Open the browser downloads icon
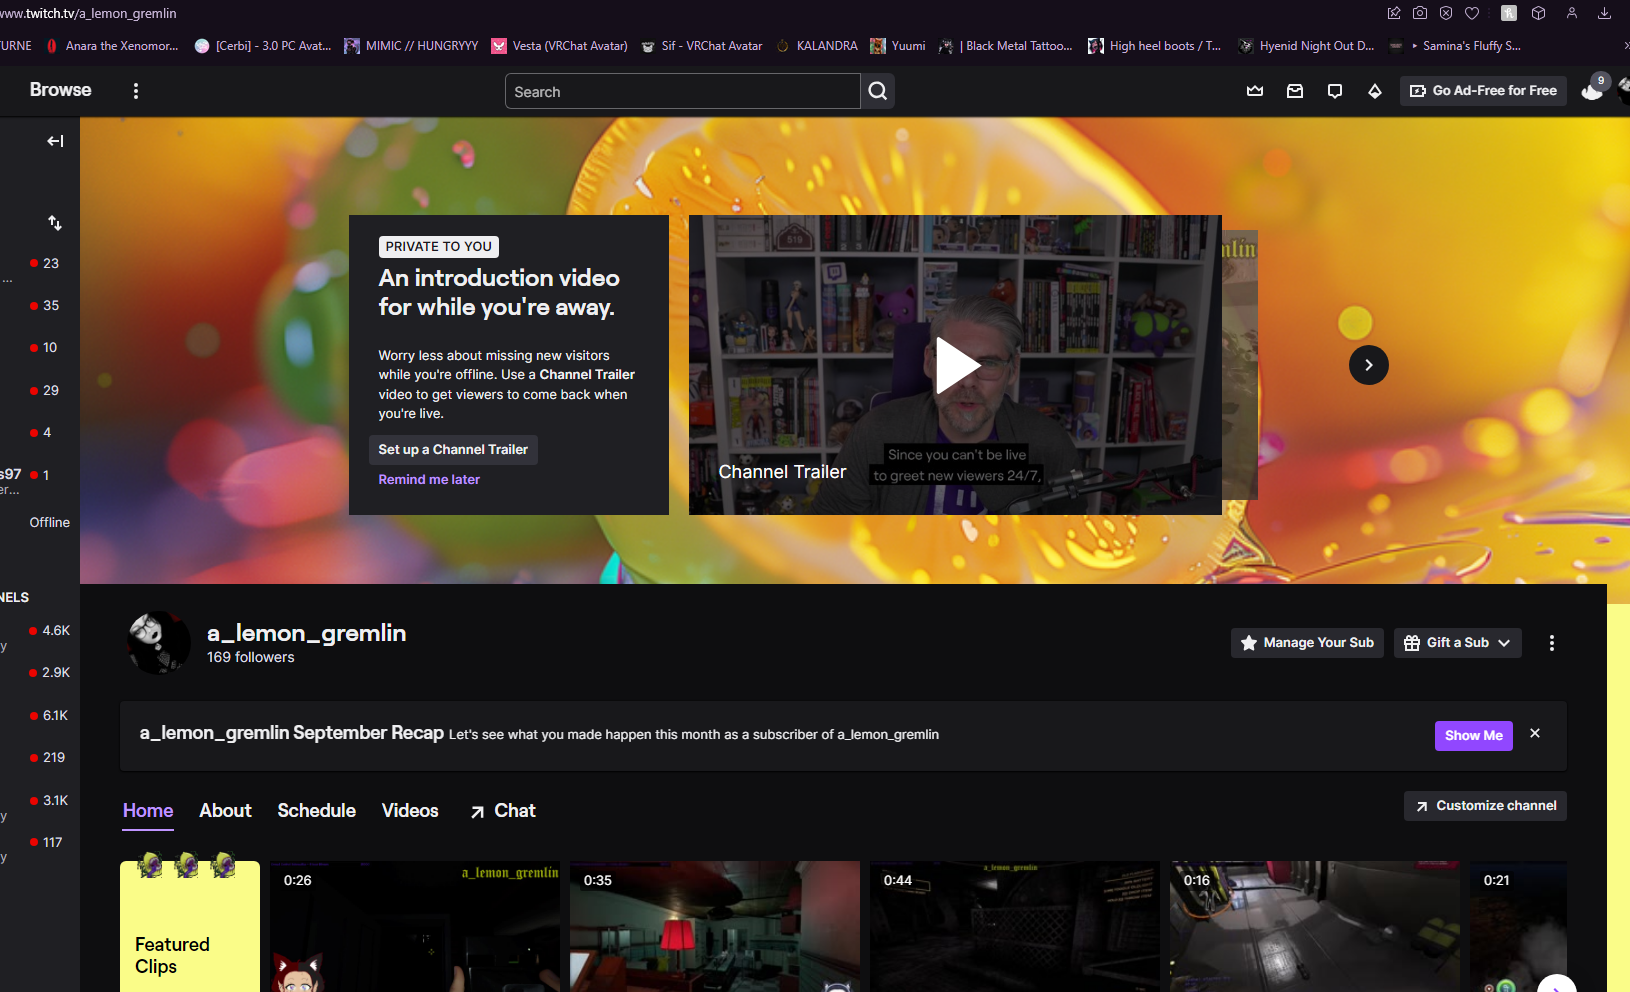 click(x=1604, y=13)
